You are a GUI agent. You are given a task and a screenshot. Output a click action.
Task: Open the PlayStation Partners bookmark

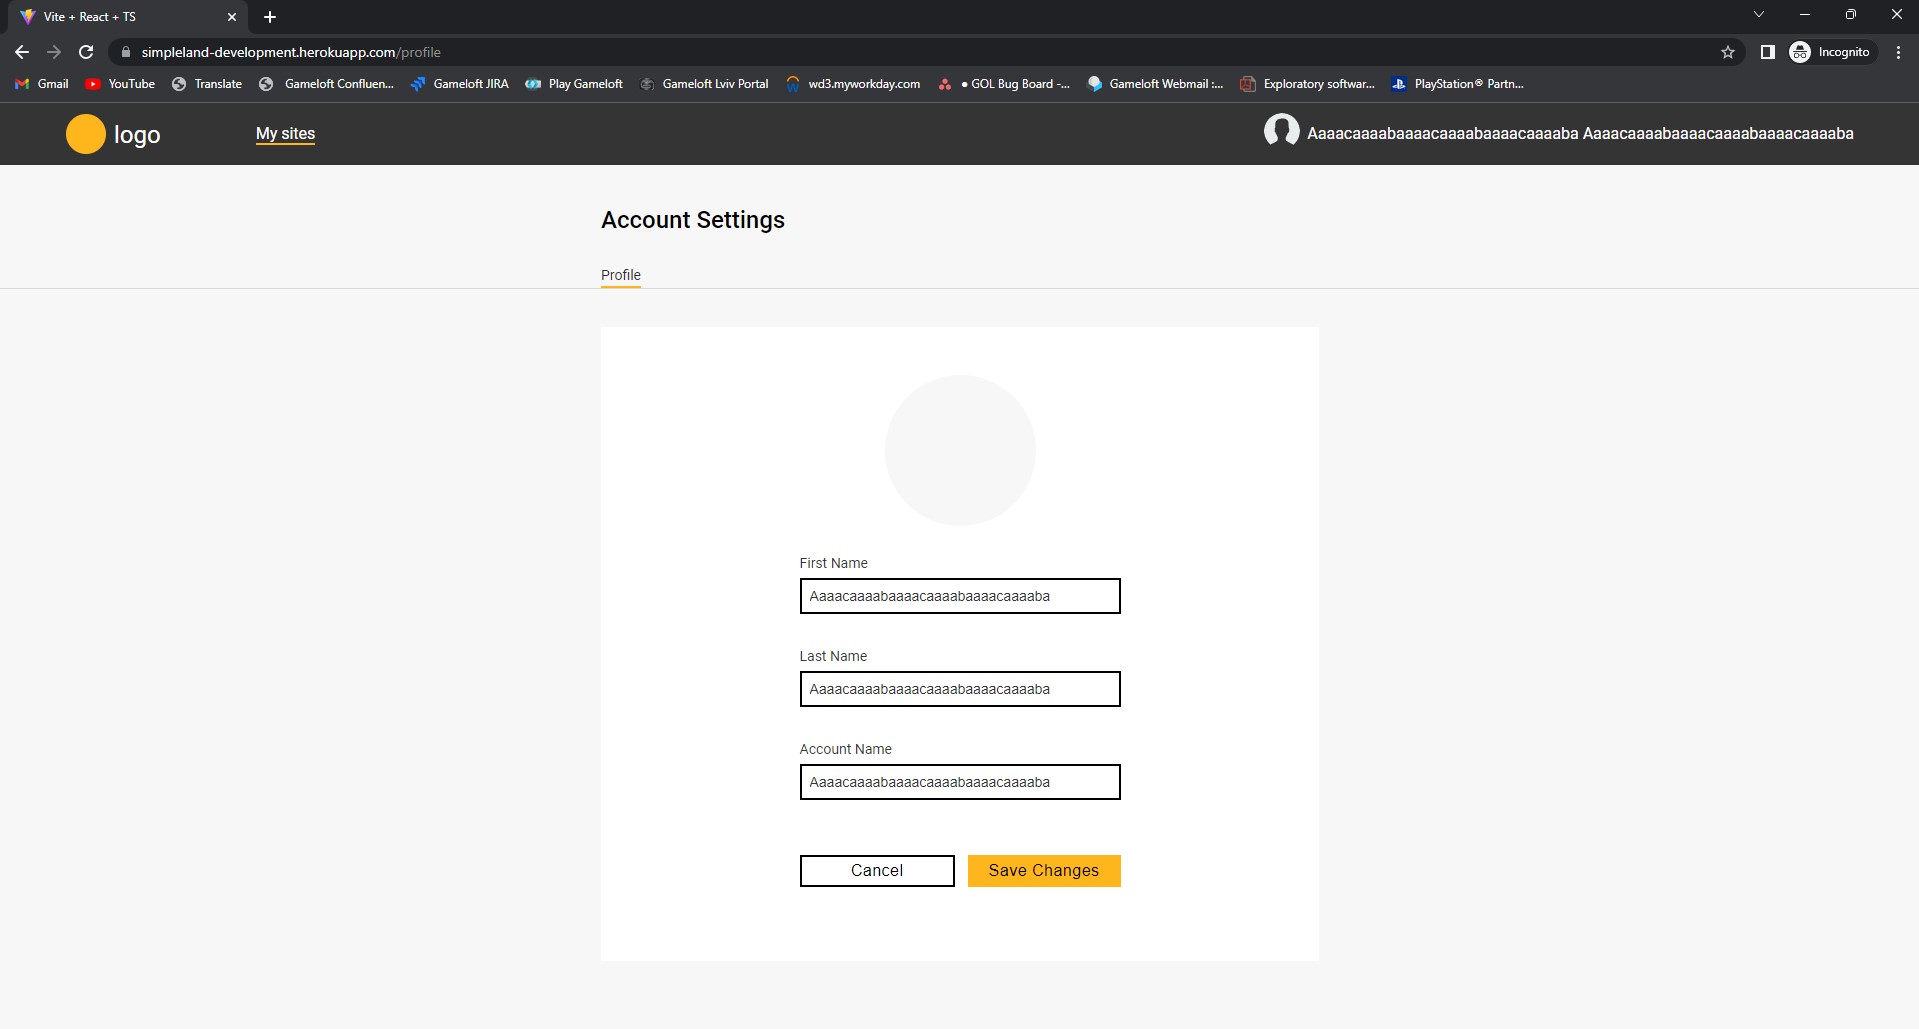coord(1458,84)
